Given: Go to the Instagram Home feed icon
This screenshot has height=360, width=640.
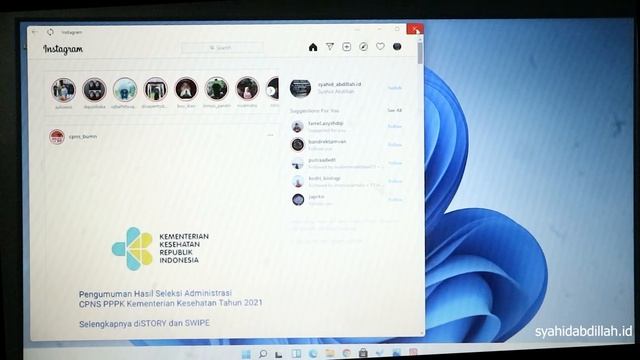Looking at the screenshot, I should tap(313, 47).
